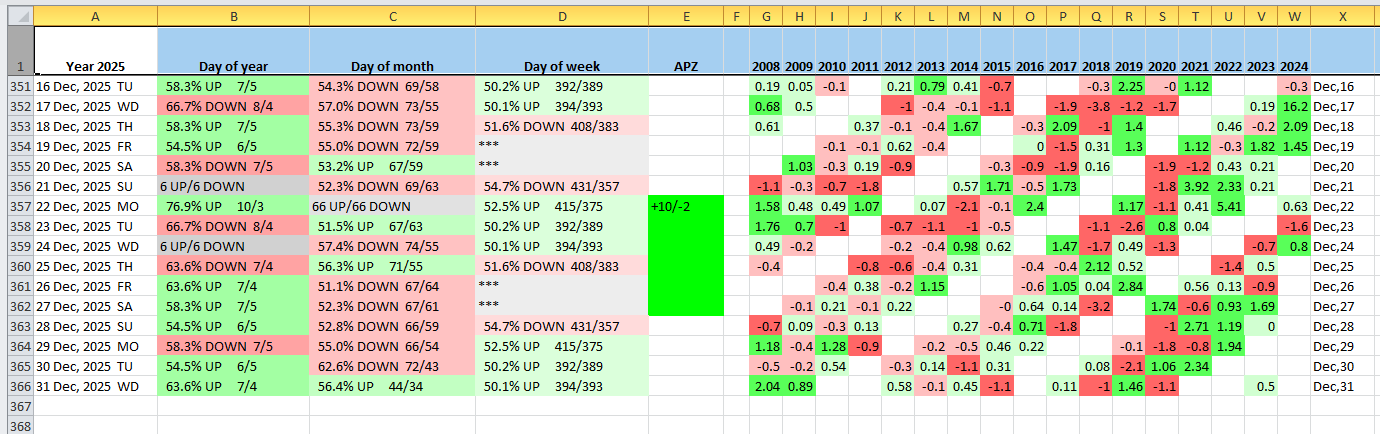Image resolution: width=1380 pixels, height=434 pixels.
Task: Select column X header
Action: (x=1344, y=17)
